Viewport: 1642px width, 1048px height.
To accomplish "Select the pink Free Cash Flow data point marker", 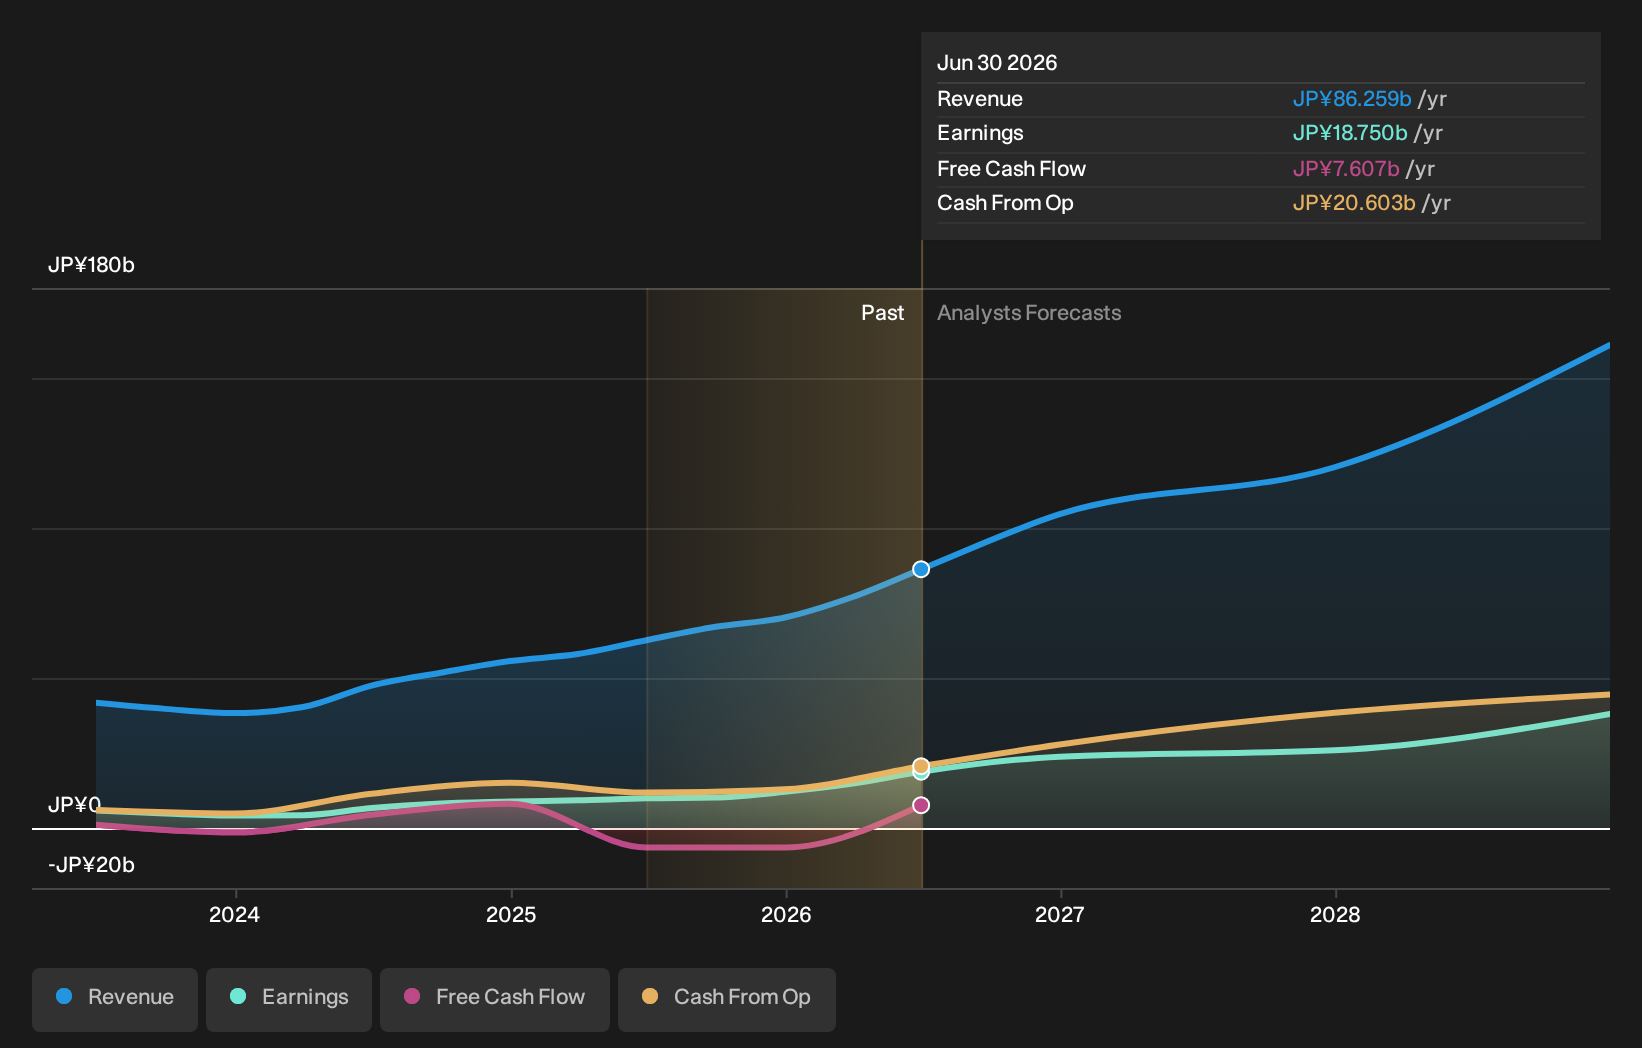I will 921,805.
